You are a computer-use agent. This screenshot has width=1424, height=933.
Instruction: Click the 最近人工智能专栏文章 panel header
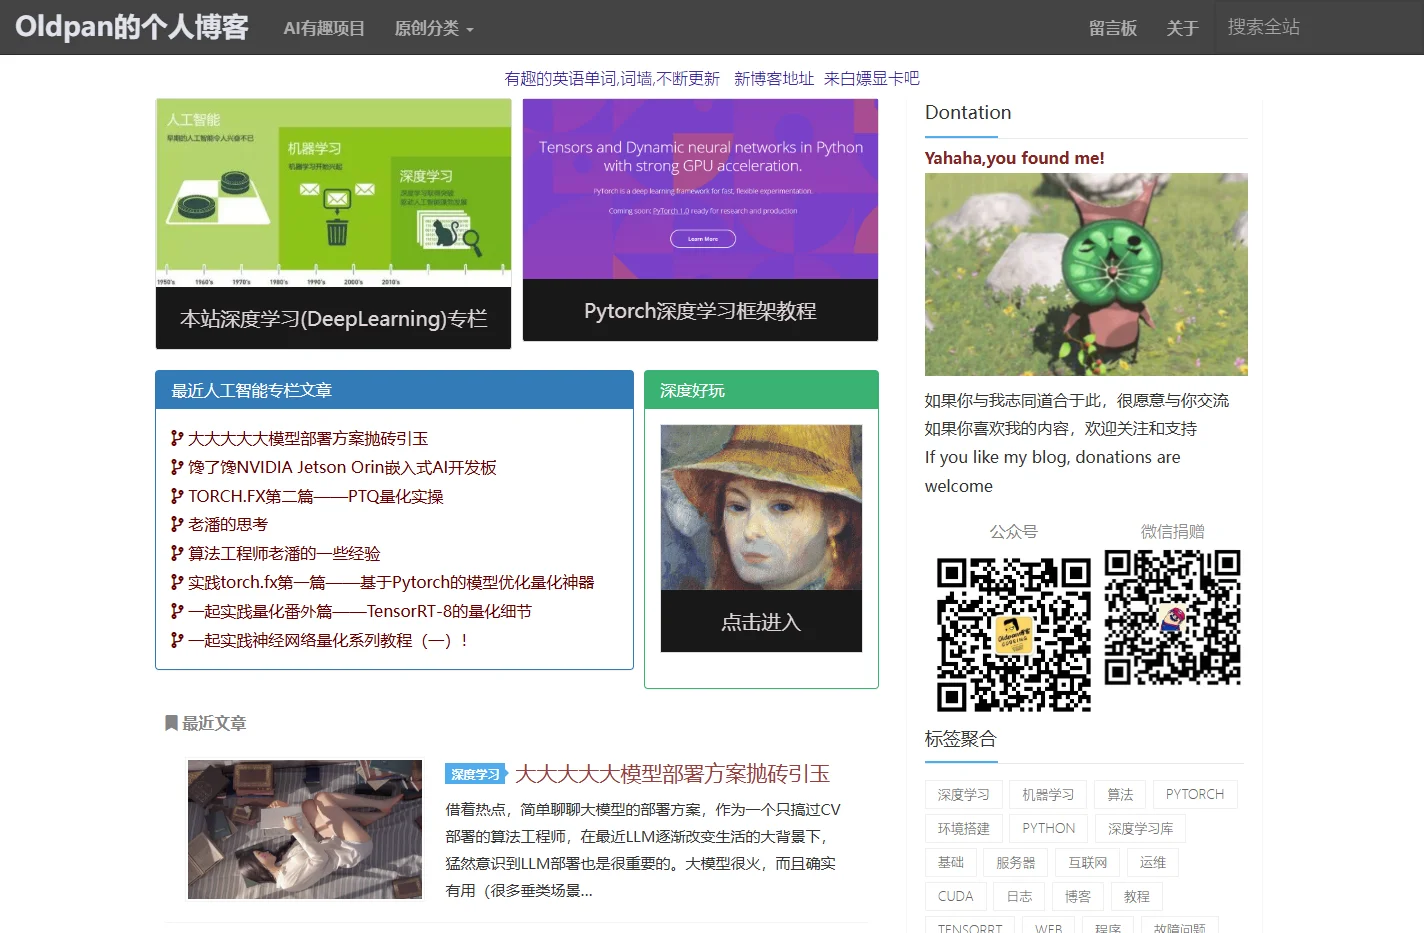point(394,390)
